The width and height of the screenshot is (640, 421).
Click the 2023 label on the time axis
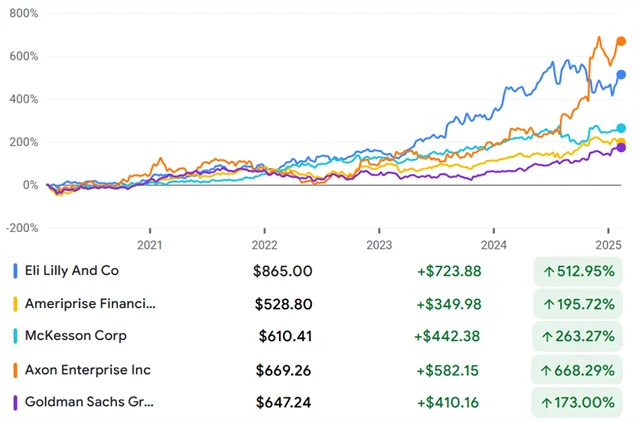379,244
